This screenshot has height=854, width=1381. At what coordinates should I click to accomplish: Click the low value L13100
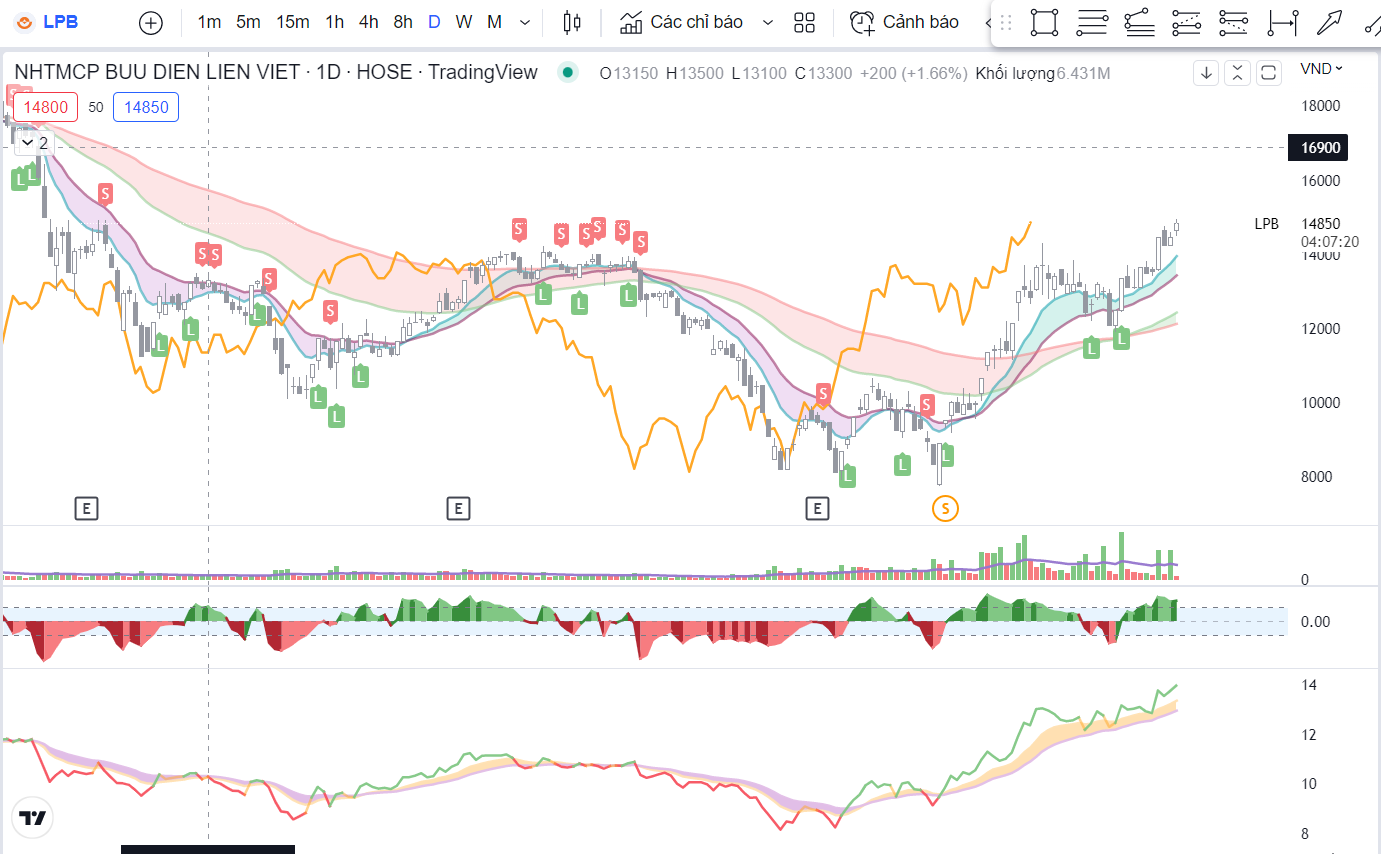(x=759, y=73)
